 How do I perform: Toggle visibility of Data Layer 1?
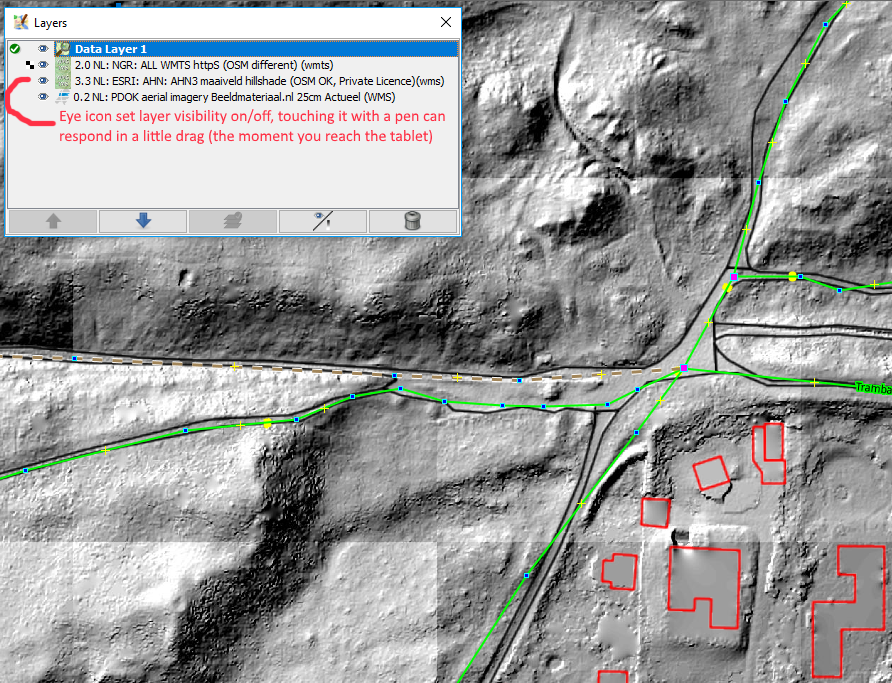tap(43, 49)
